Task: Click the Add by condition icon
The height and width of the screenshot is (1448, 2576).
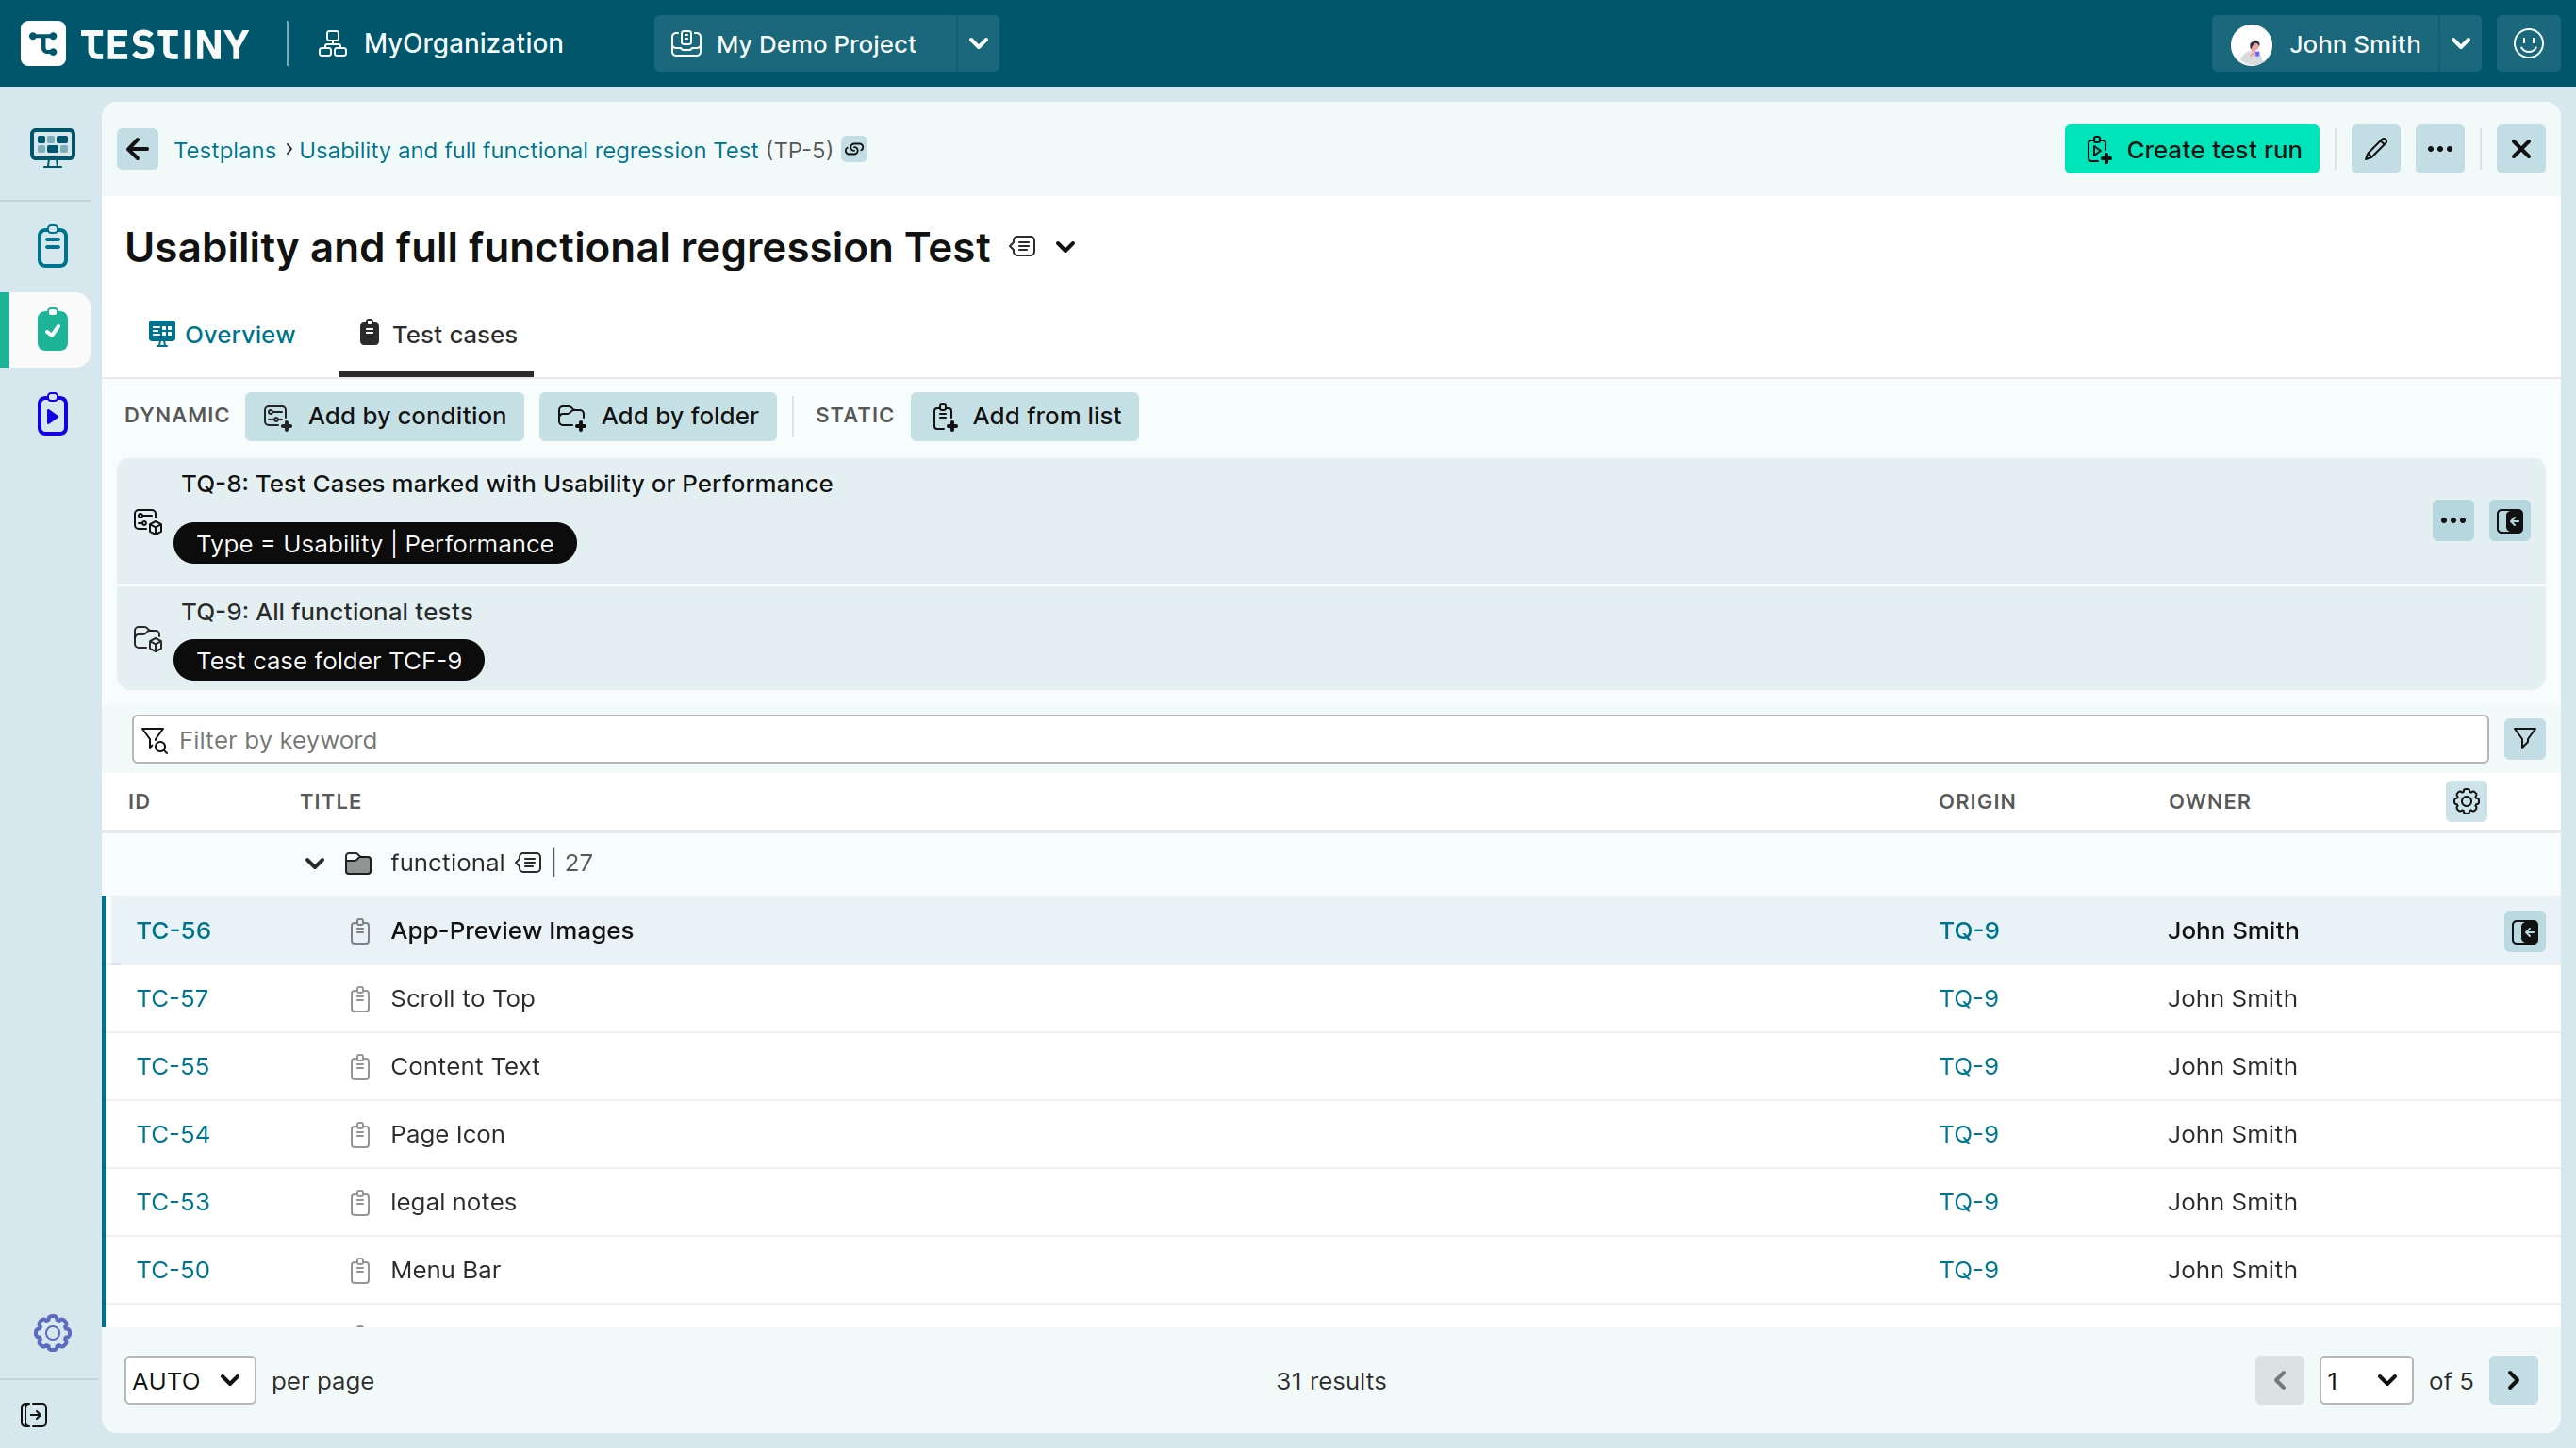Action: click(278, 416)
